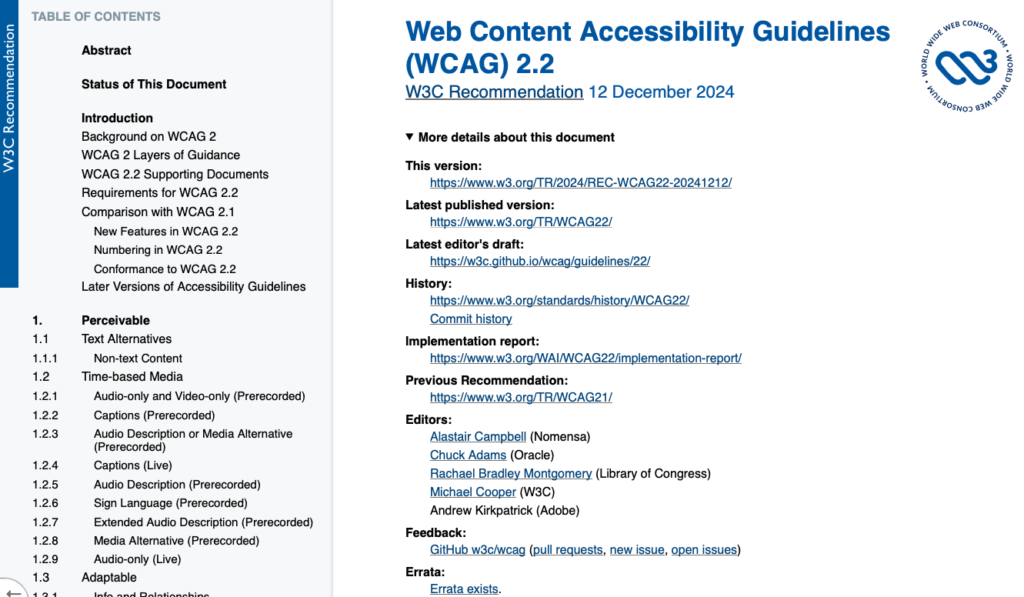This screenshot has width=1024, height=597.
Task: Open the W3C Recommendation hyperlink
Action: tap(494, 91)
